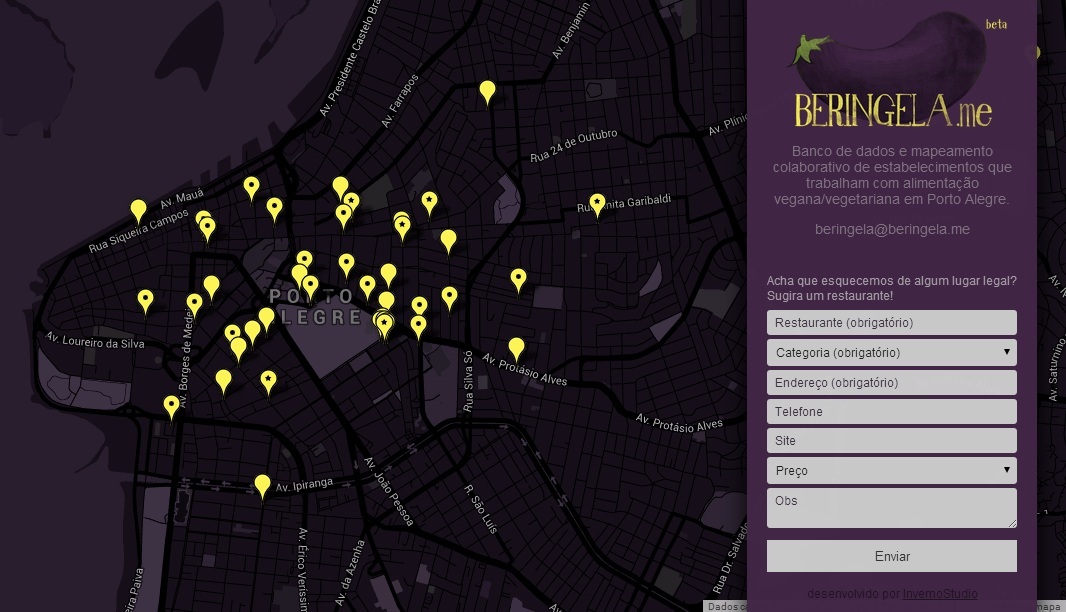Open the Preço dropdown
The image size is (1066, 612).
[891, 470]
